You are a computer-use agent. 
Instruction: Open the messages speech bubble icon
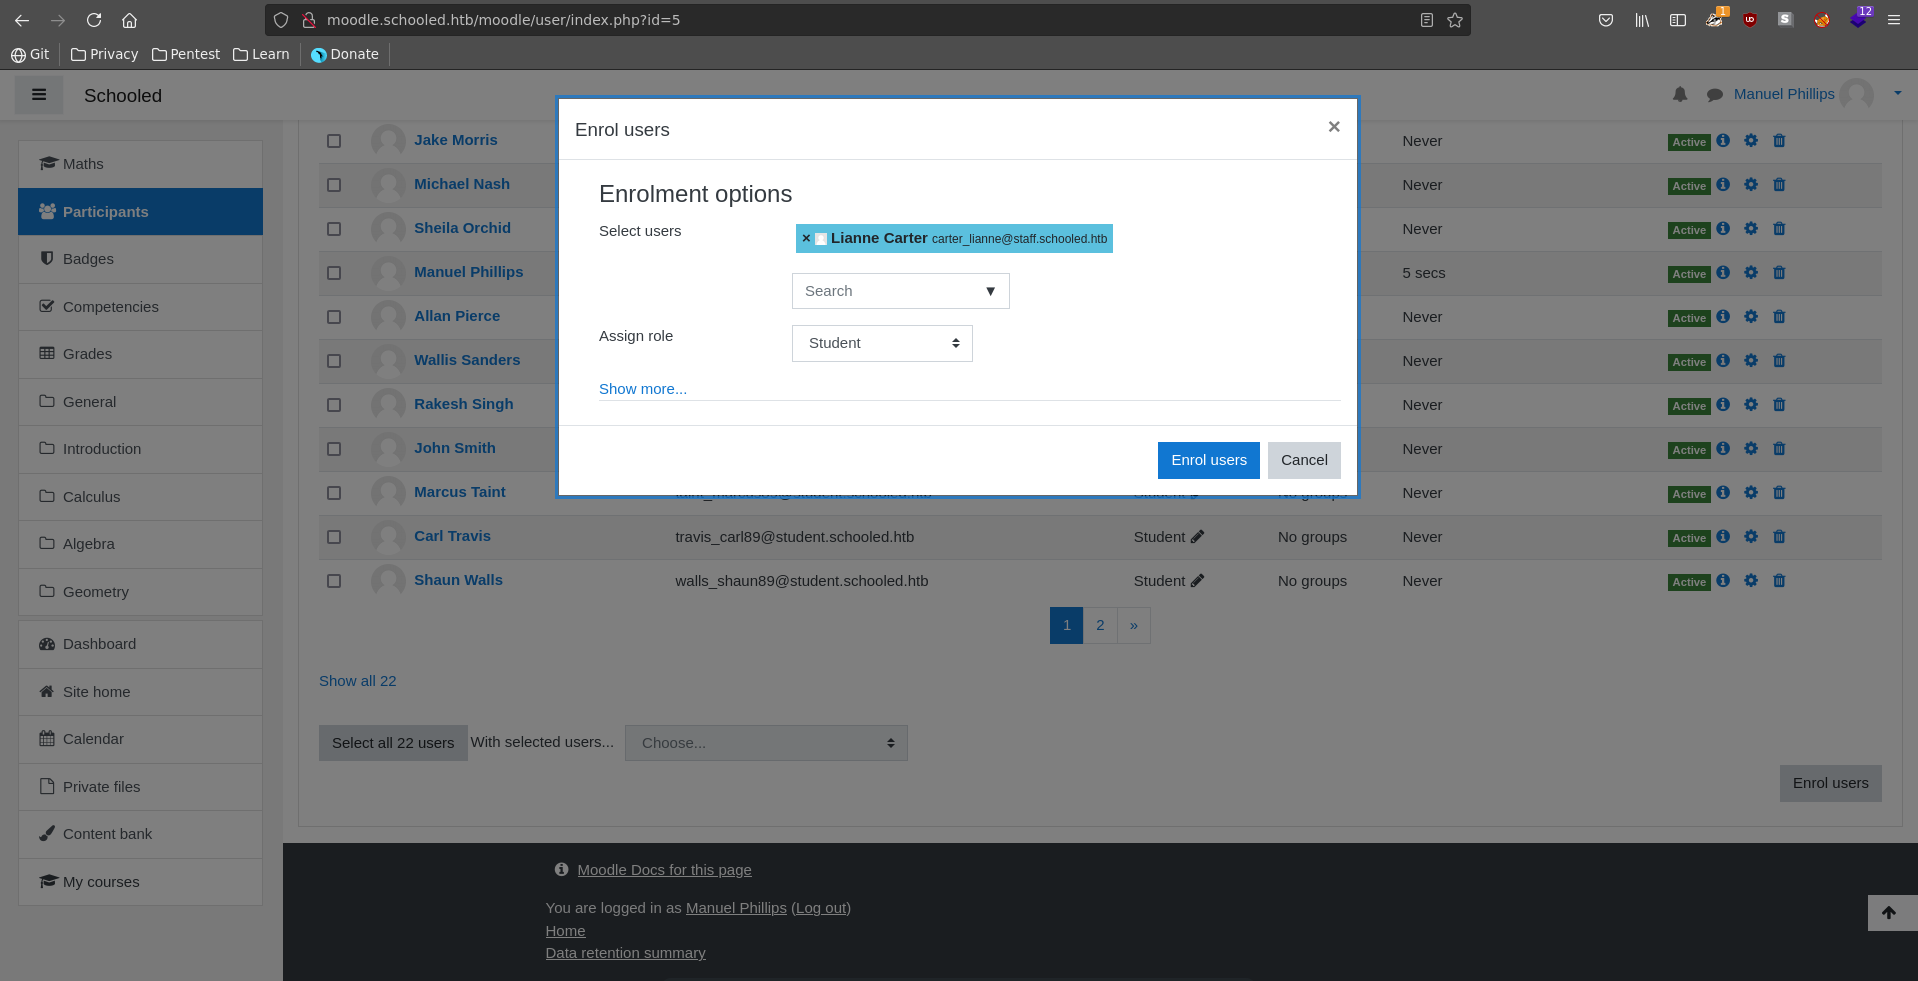[x=1714, y=95]
